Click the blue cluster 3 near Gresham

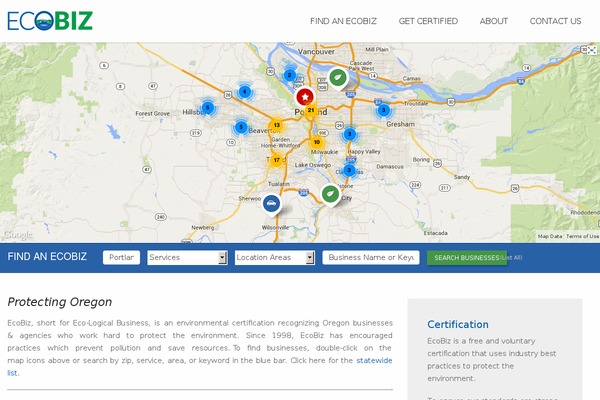pyautogui.click(x=383, y=110)
